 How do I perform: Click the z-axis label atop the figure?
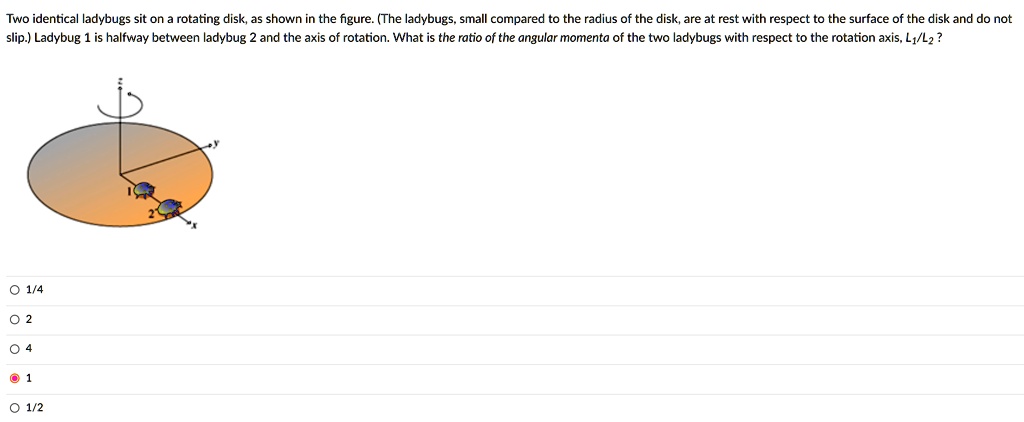coord(122,81)
